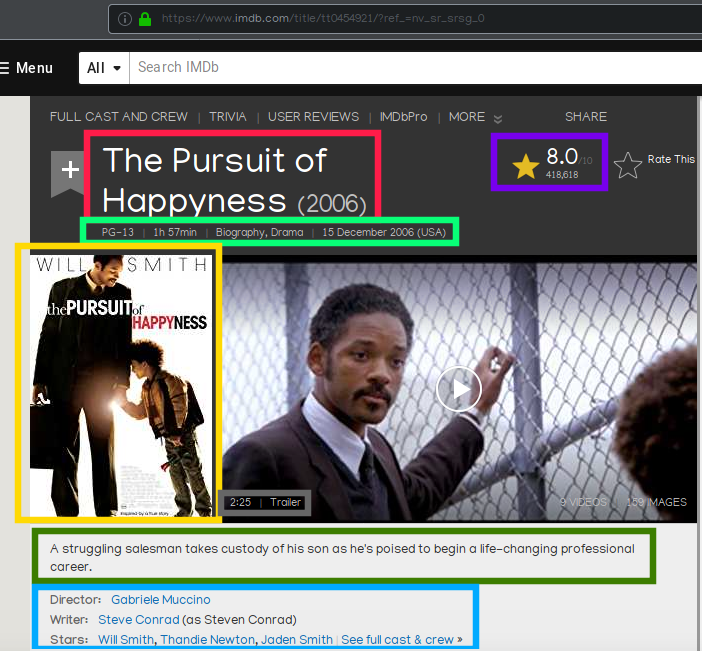Image resolution: width=702 pixels, height=651 pixels.
Task: Open the TRIVIA section
Action: click(x=228, y=117)
